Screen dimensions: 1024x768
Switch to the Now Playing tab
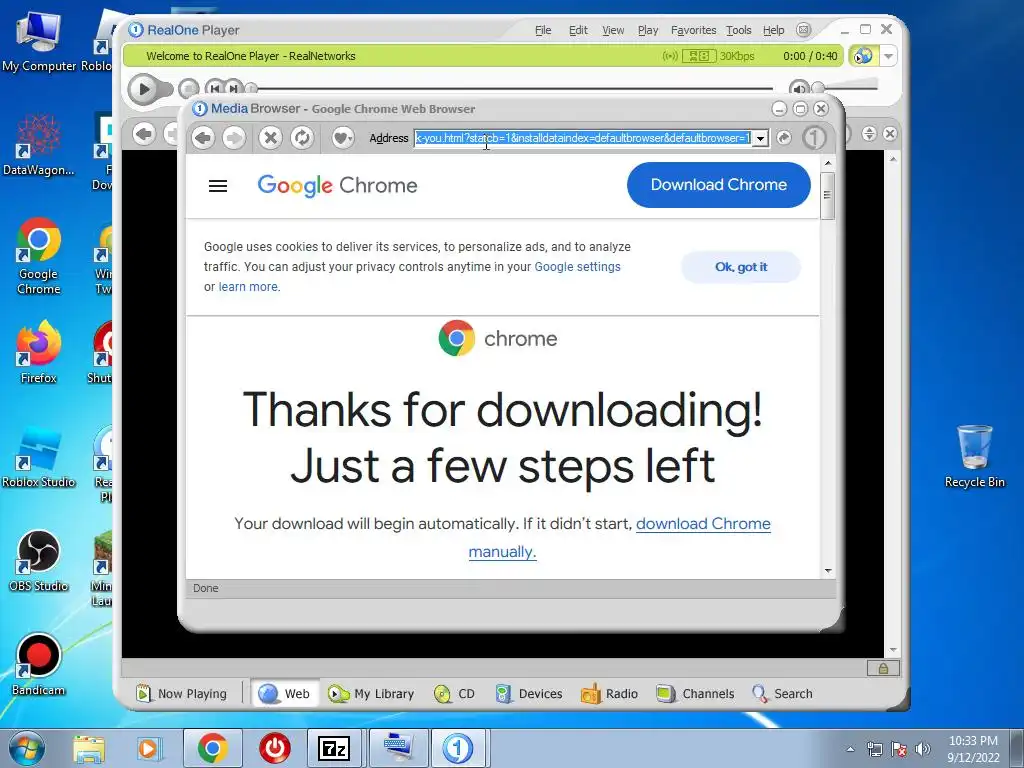[182, 694]
